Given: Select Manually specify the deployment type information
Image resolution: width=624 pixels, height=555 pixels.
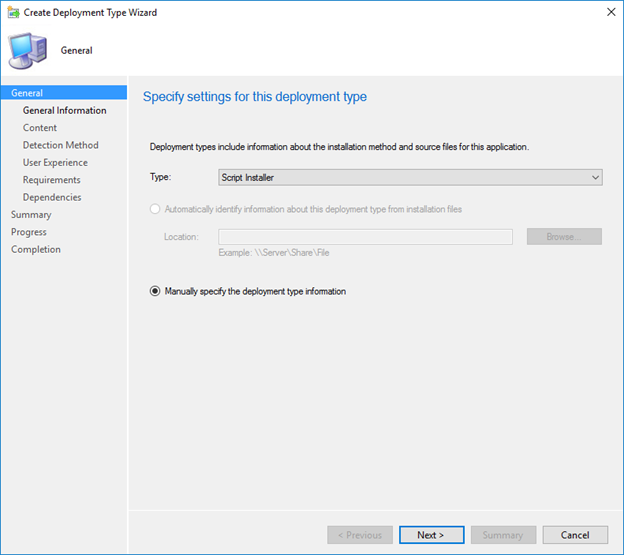Looking at the screenshot, I should pos(155,291).
